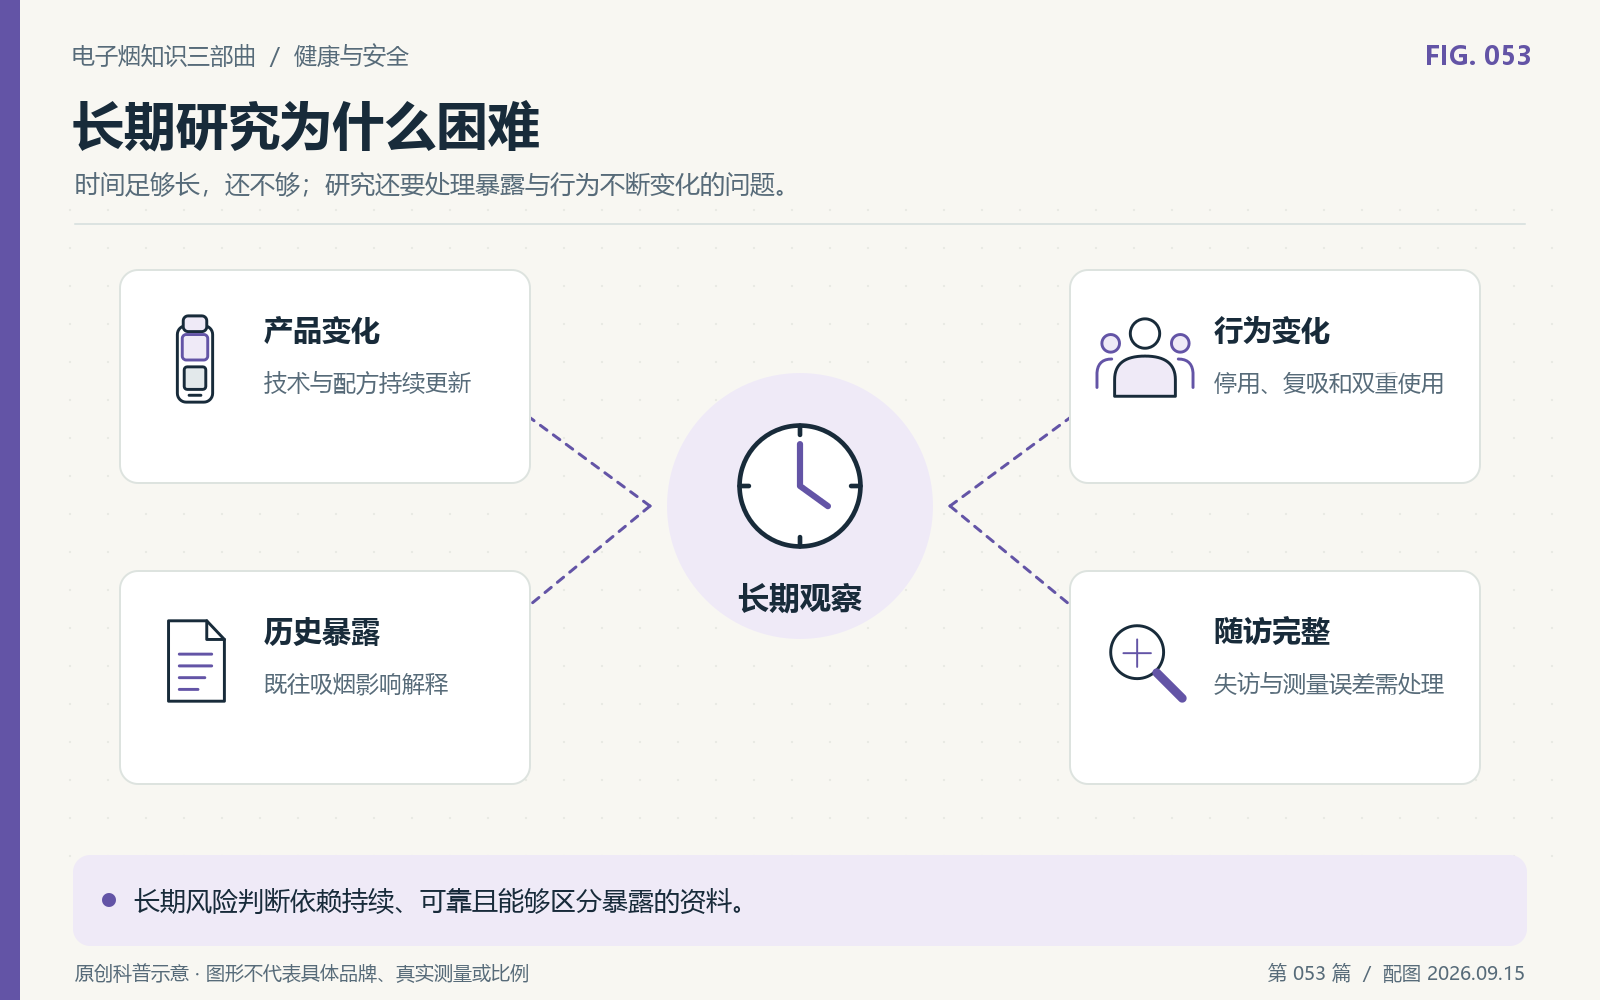1600x1000 pixels.
Task: Click the footer date 配图 2026.09.15
Action: [1454, 973]
